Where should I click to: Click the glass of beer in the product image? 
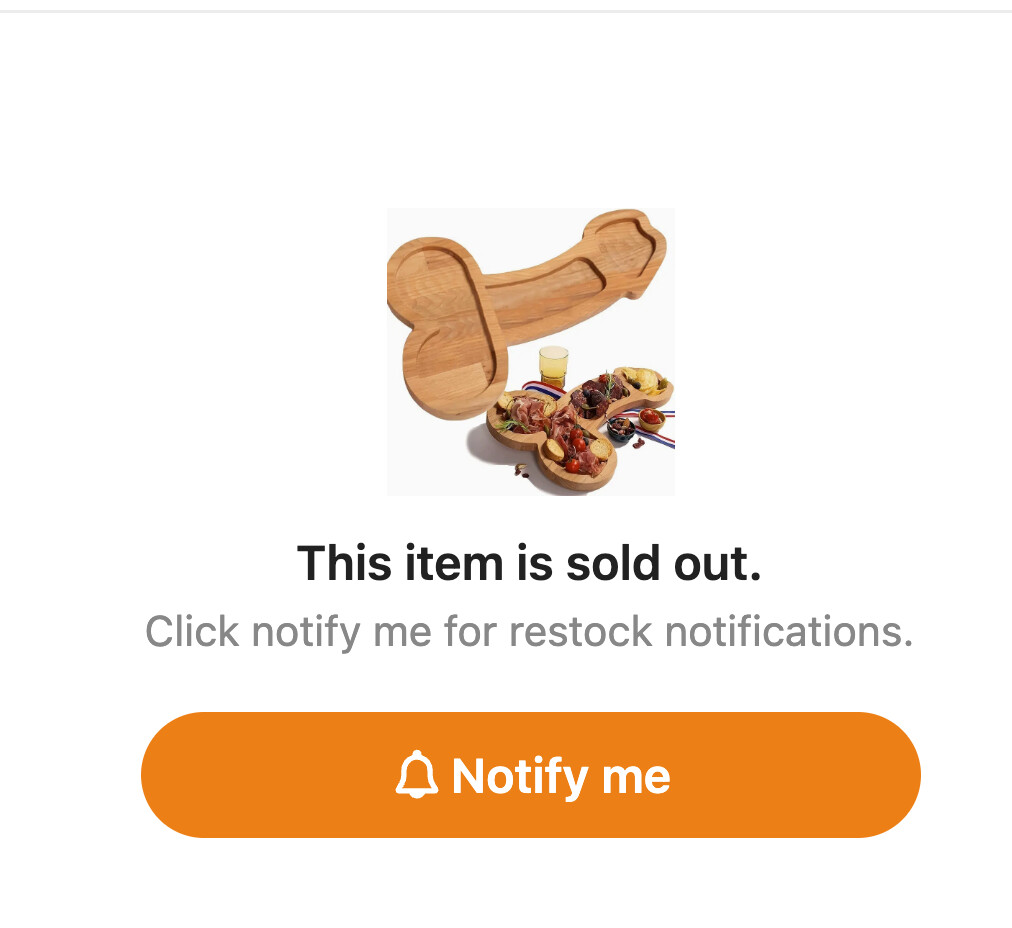coord(553,365)
